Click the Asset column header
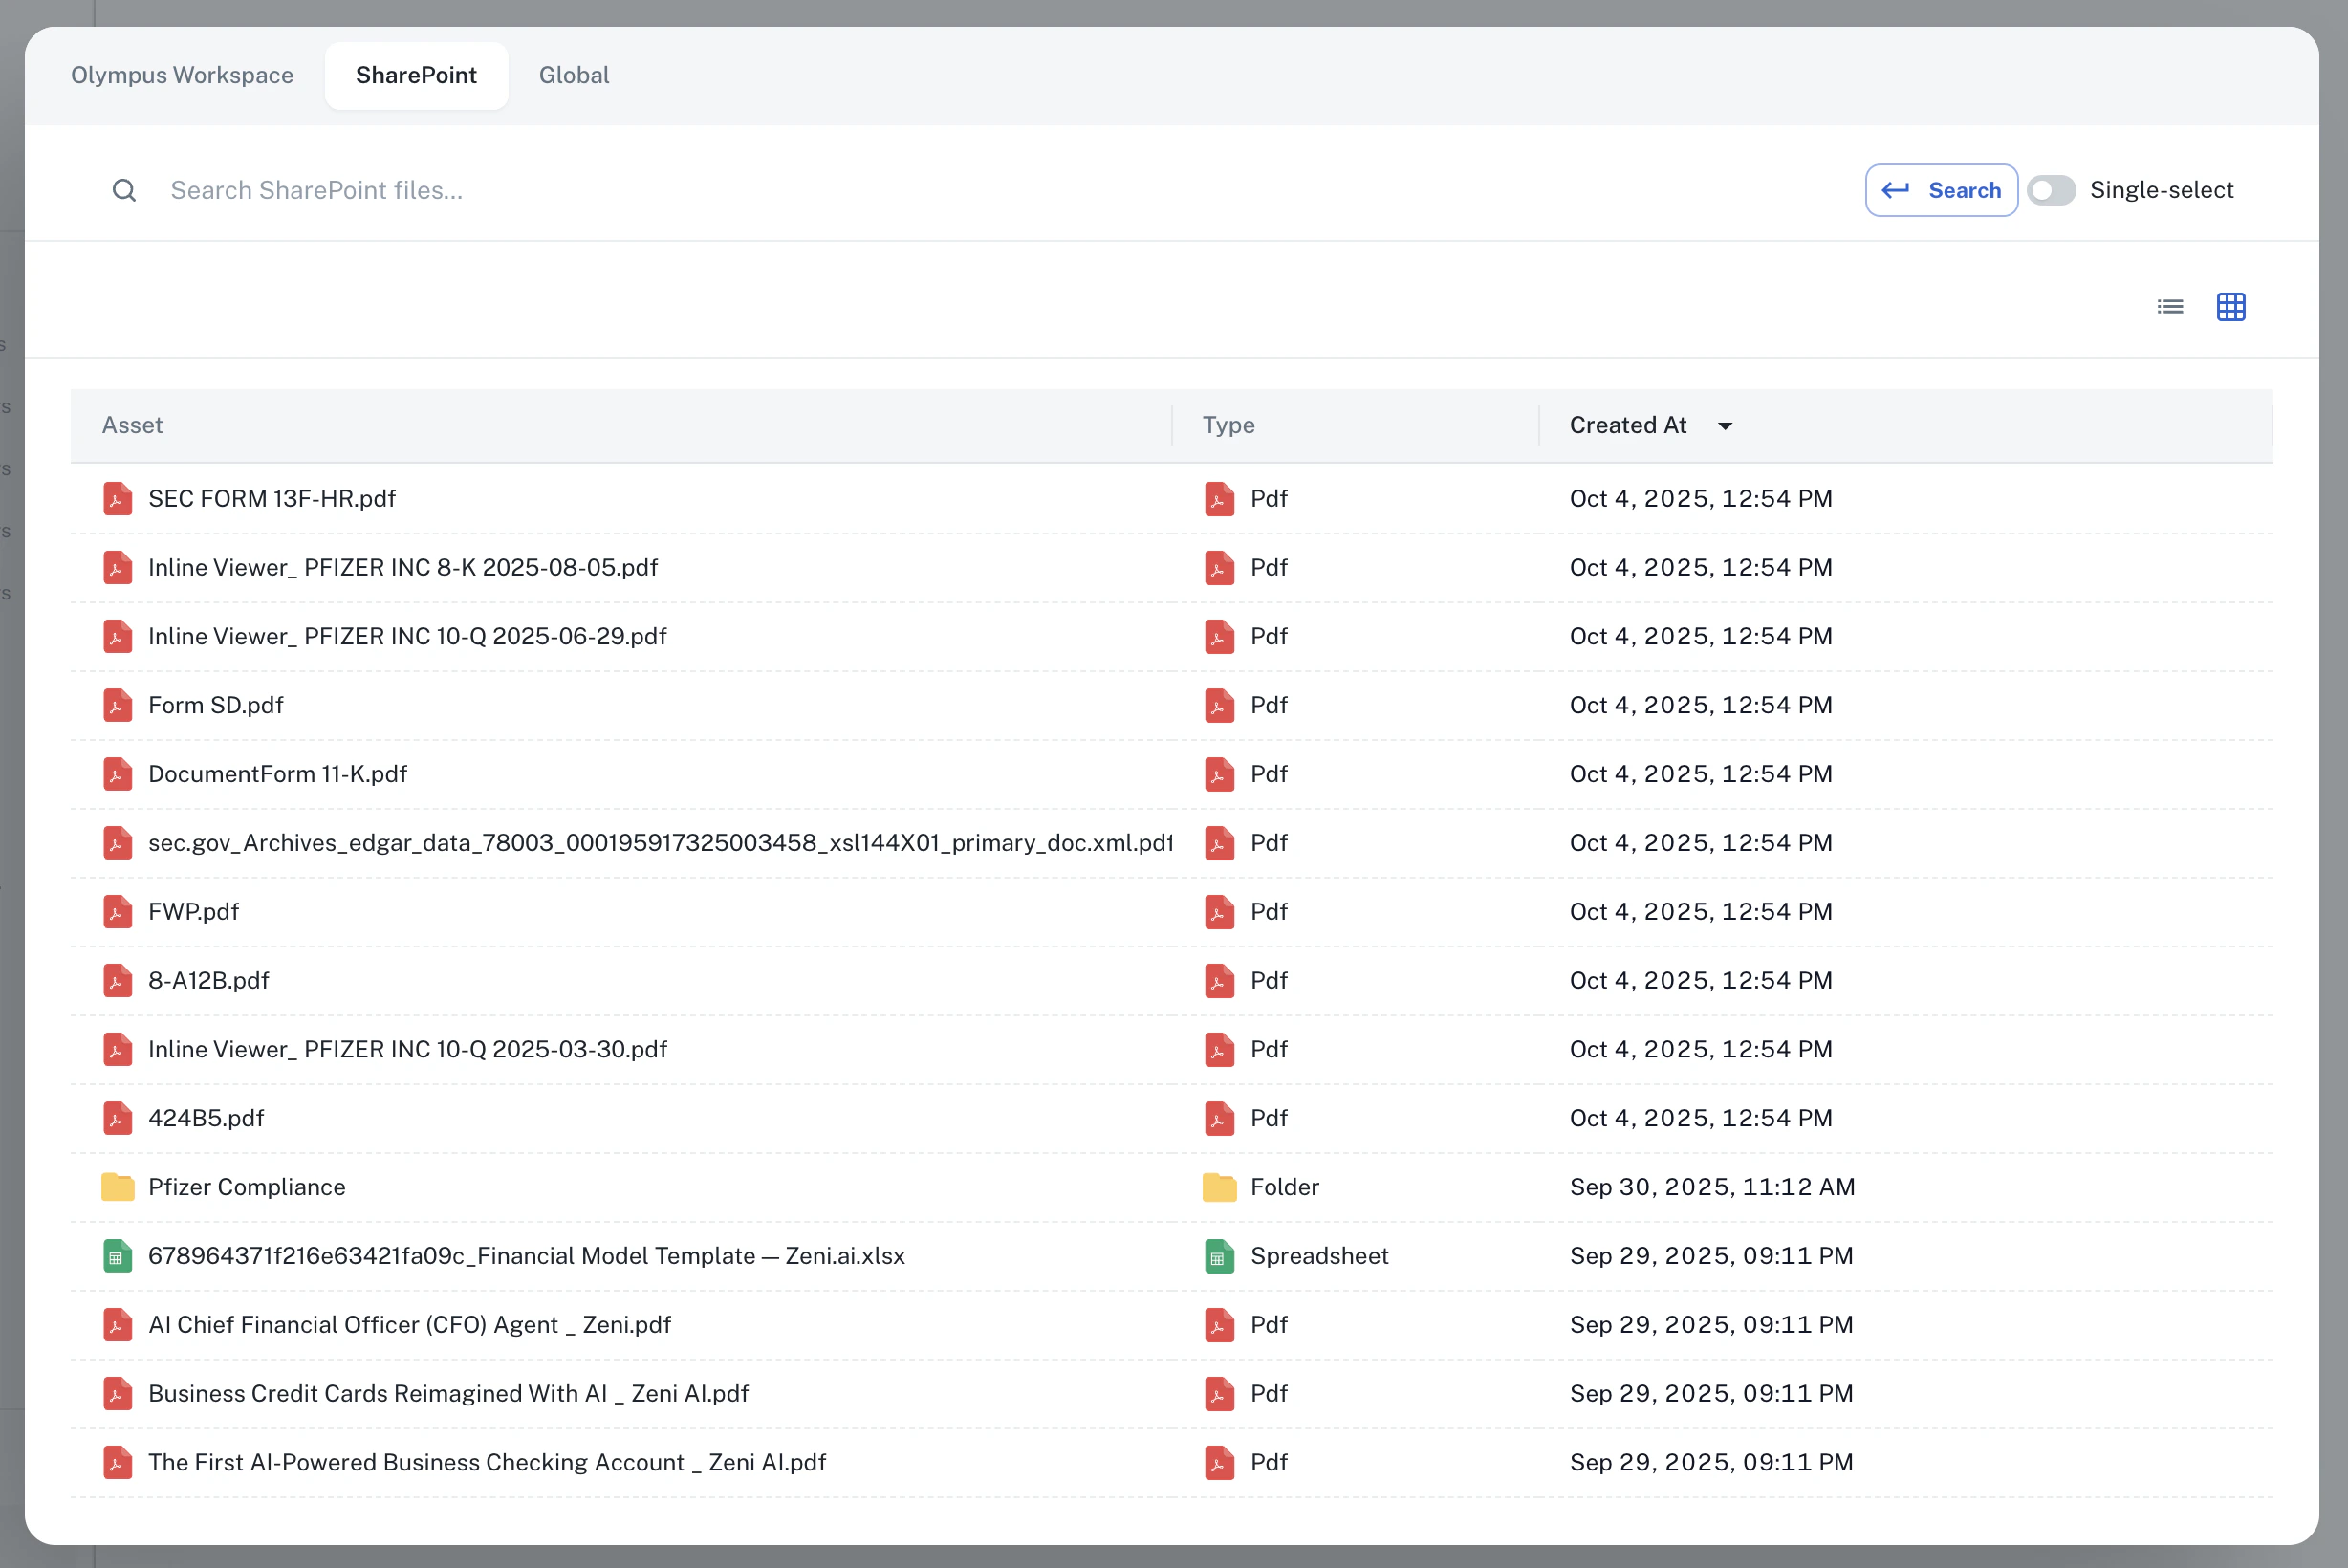Screen dimensions: 2348x1568 point(132,425)
